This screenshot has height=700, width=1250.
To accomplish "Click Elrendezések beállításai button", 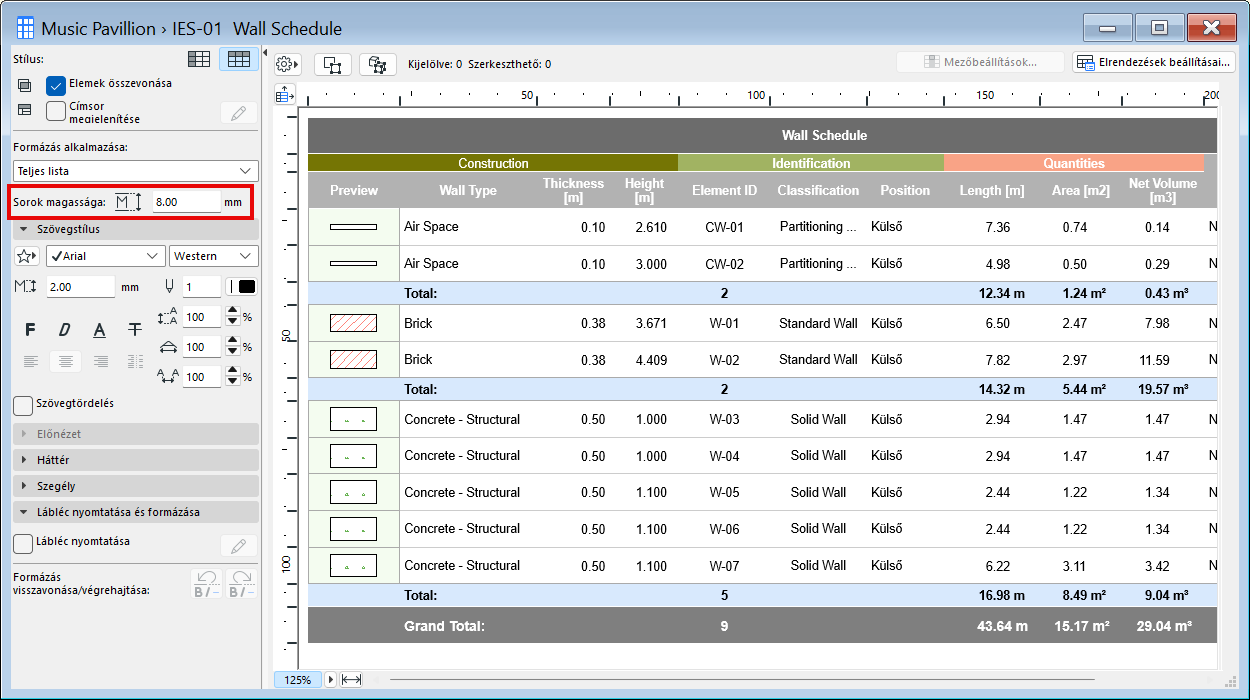I will coord(1154,62).
